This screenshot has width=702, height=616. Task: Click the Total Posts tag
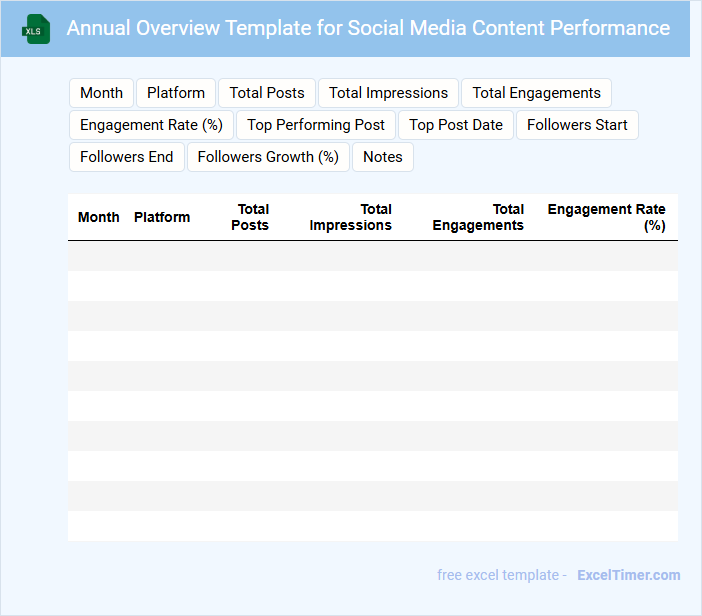(267, 93)
